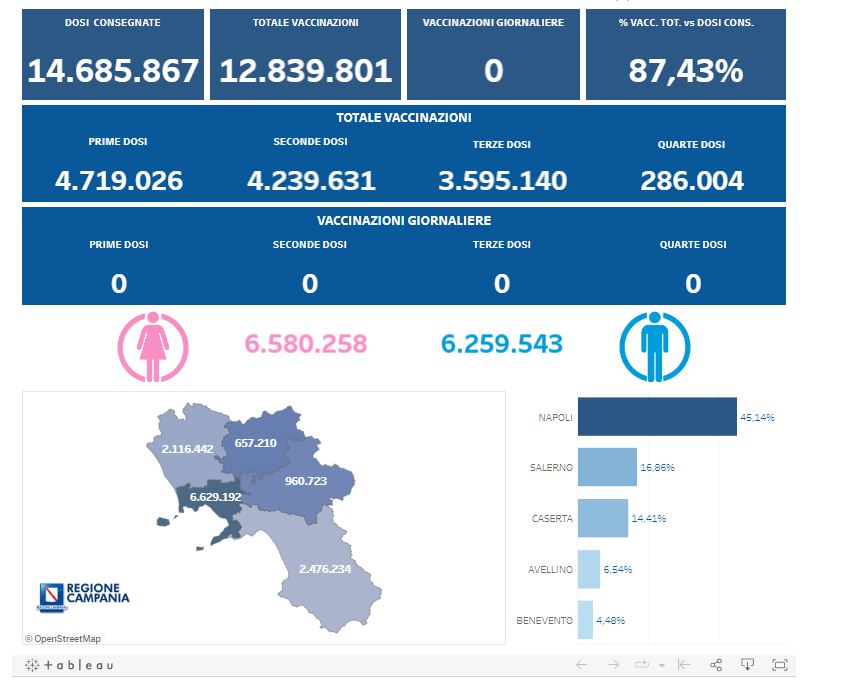Click the Undo arrow in Tableau toolbar

[582, 665]
